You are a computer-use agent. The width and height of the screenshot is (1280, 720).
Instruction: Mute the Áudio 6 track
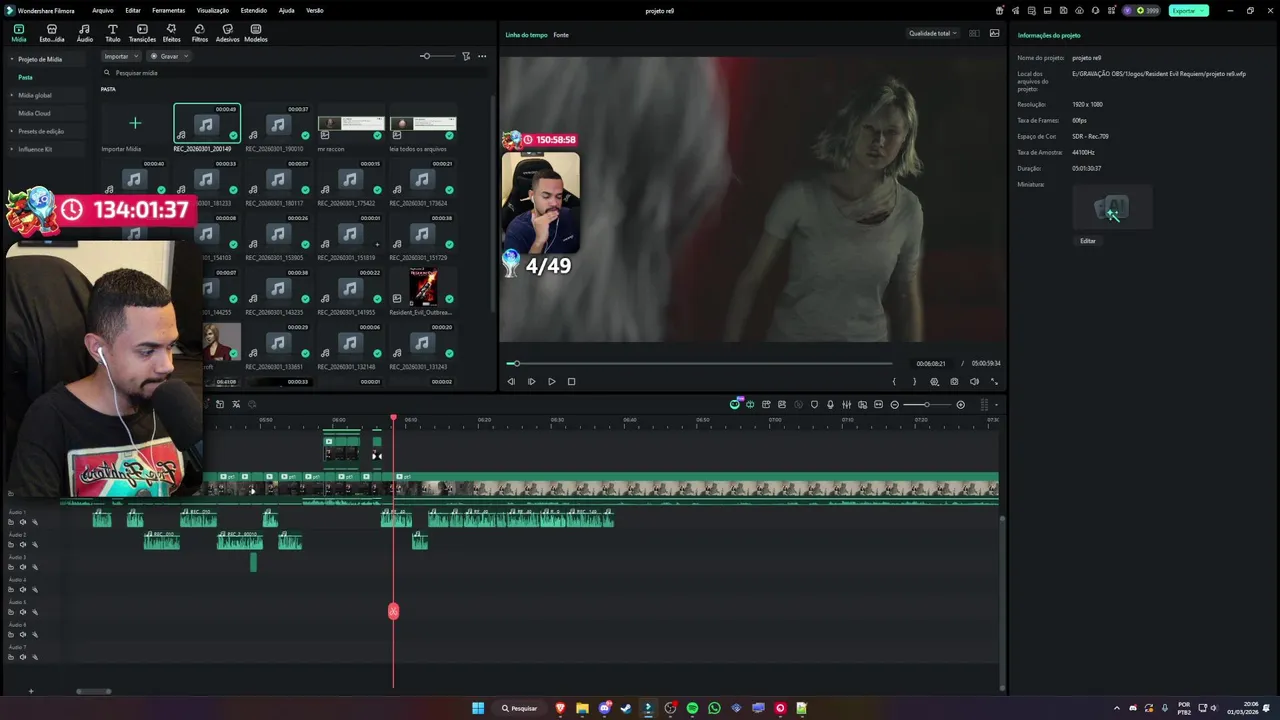point(23,635)
